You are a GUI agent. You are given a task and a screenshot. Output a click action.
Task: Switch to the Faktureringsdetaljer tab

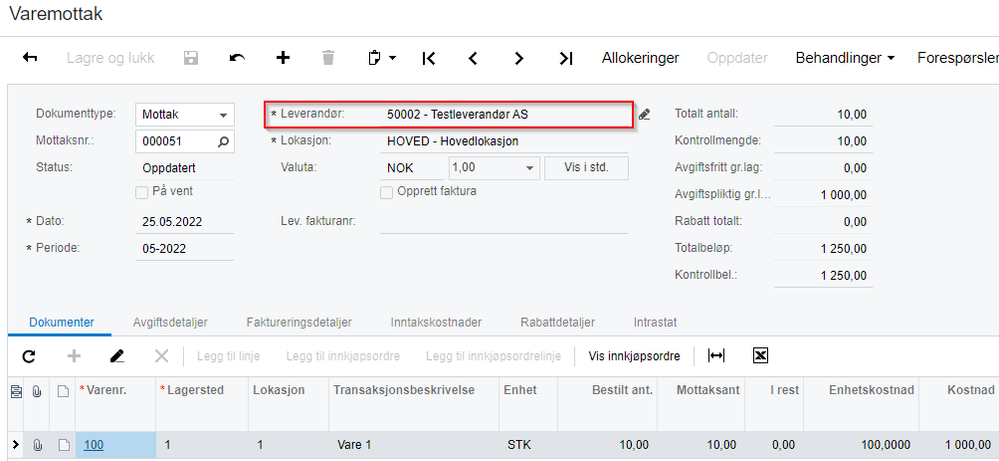(299, 322)
